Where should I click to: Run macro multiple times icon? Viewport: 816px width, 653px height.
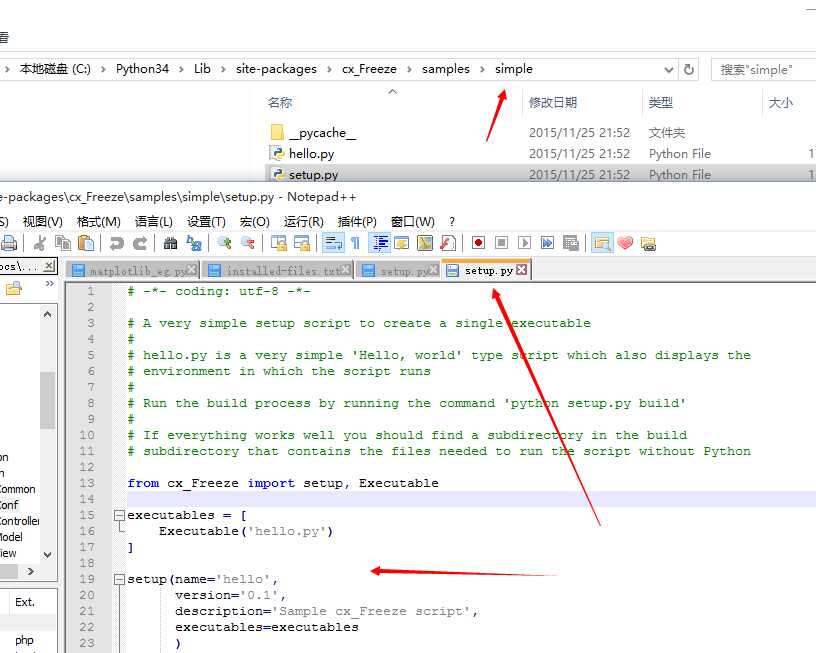tap(547, 243)
